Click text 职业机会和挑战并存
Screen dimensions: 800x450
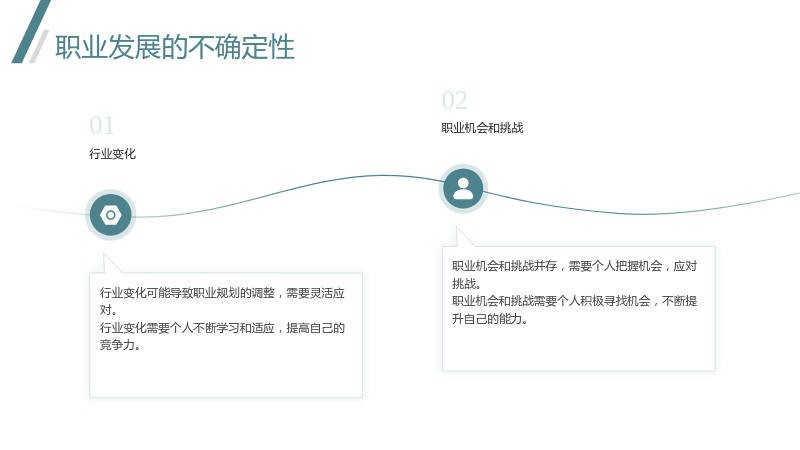[x=505, y=266]
